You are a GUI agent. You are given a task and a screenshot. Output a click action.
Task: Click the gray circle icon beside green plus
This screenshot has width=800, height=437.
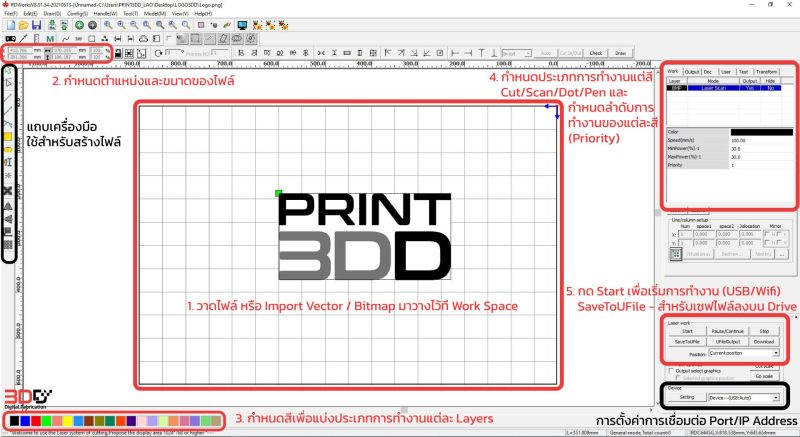pos(92,25)
